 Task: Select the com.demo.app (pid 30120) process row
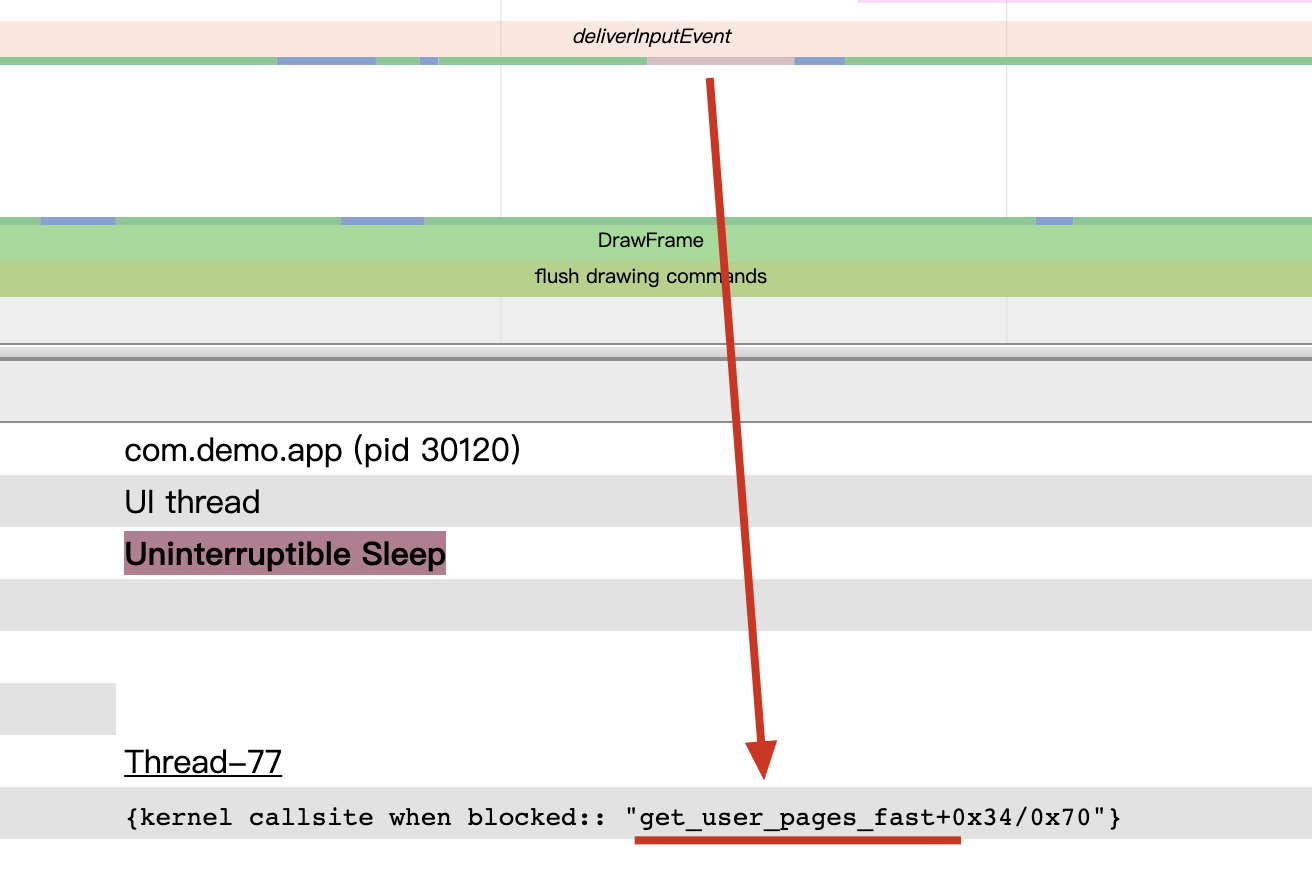click(x=322, y=450)
